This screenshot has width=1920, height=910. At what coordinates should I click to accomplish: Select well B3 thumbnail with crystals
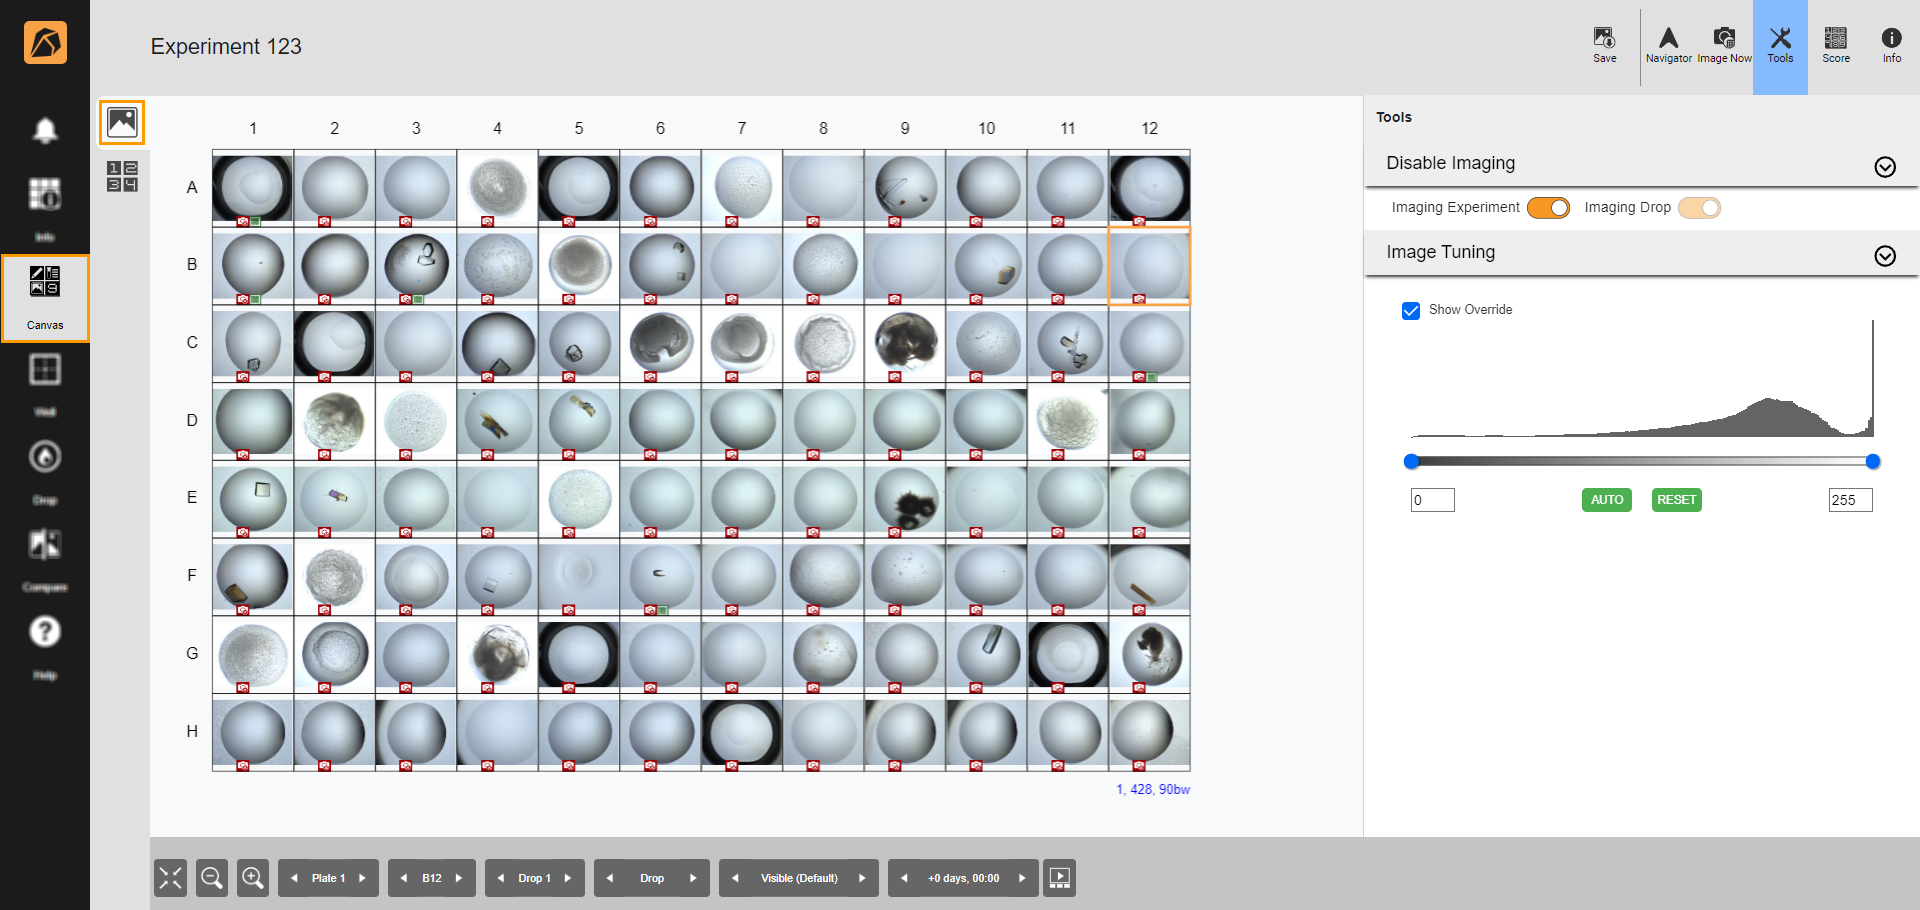pos(416,266)
